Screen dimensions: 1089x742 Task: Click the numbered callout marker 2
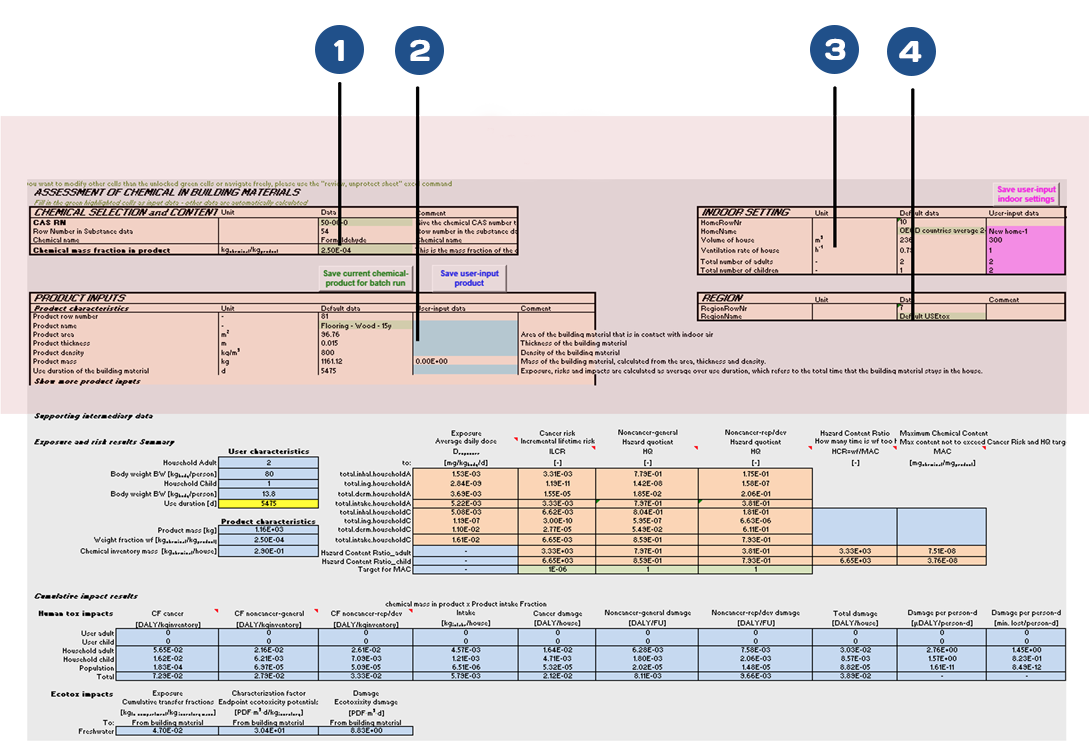coord(418,51)
